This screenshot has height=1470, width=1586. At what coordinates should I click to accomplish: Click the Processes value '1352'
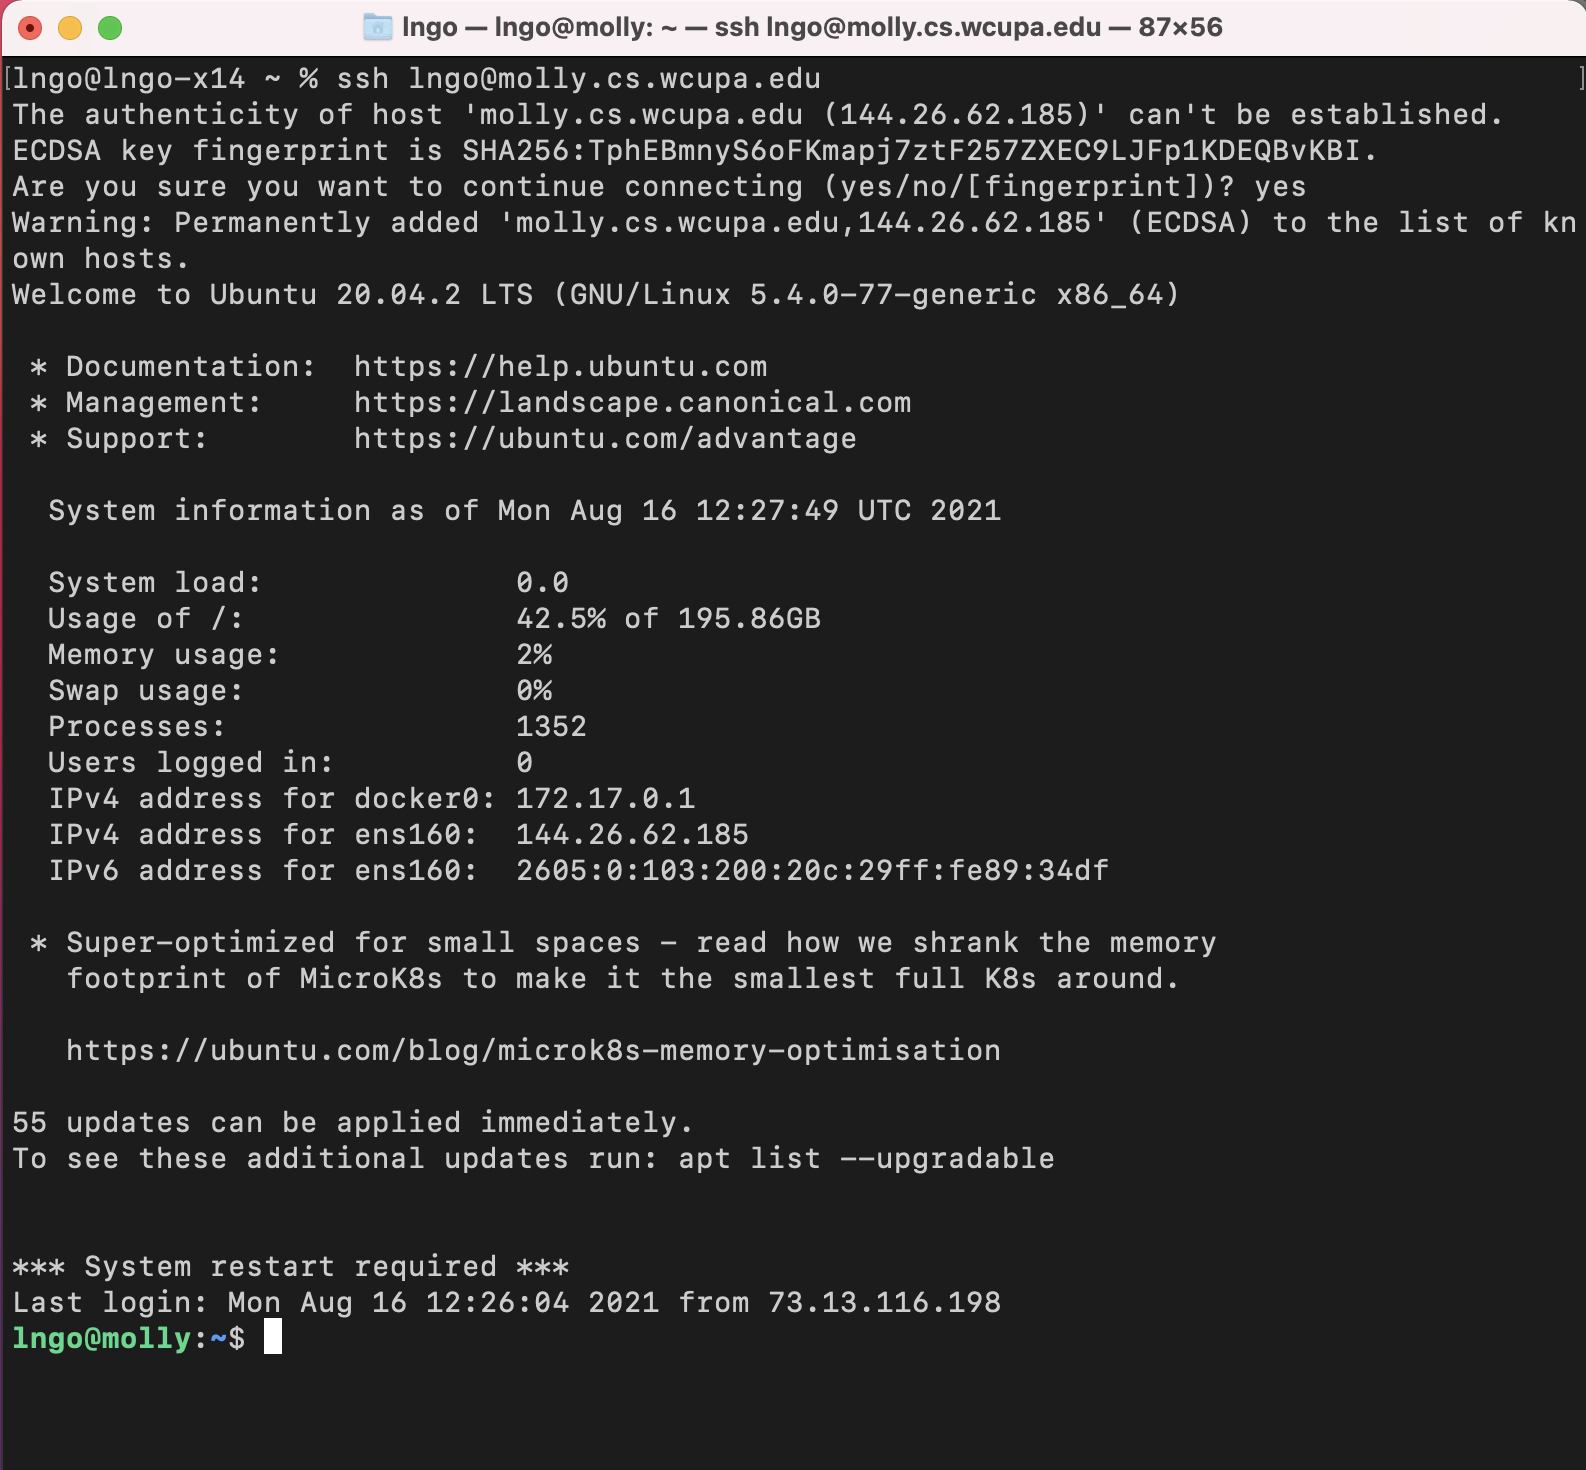click(552, 727)
